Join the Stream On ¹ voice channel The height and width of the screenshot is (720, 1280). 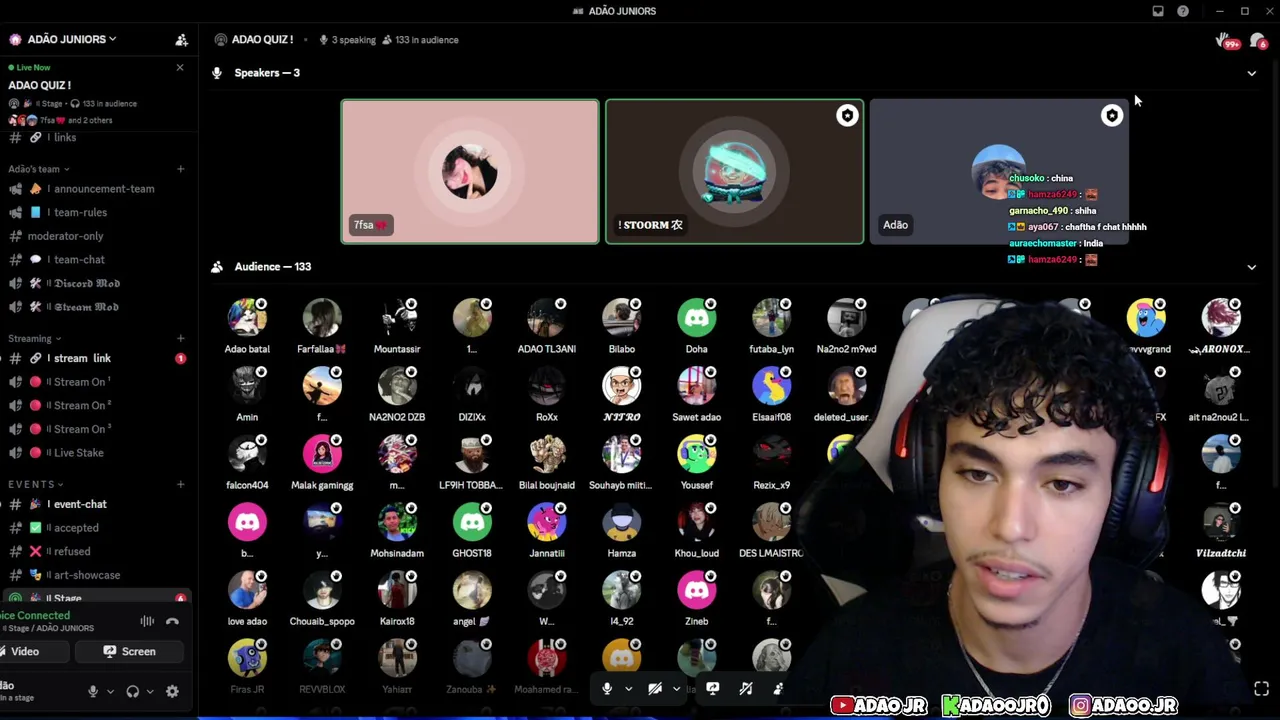[x=95, y=382]
